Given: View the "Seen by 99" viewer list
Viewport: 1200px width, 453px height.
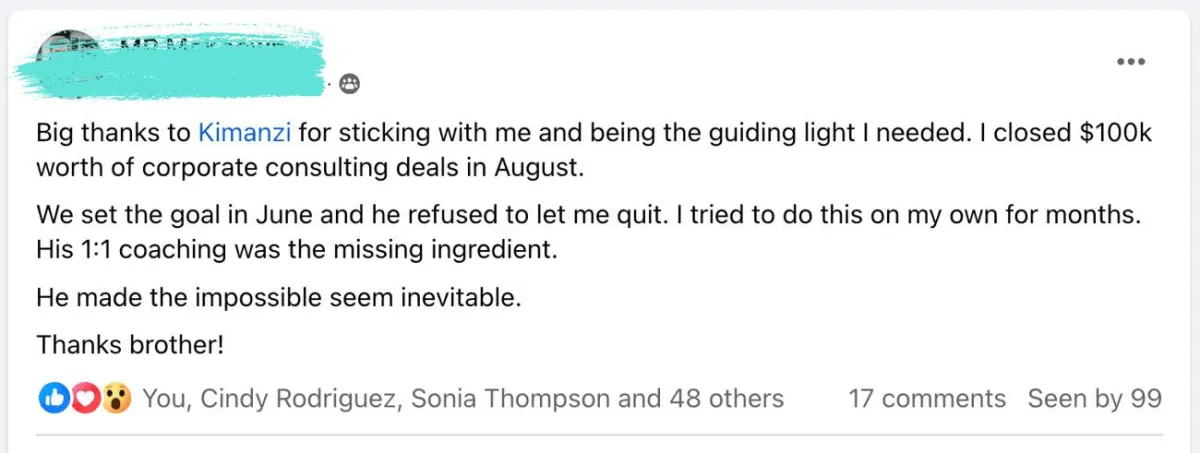Looking at the screenshot, I should [1095, 399].
